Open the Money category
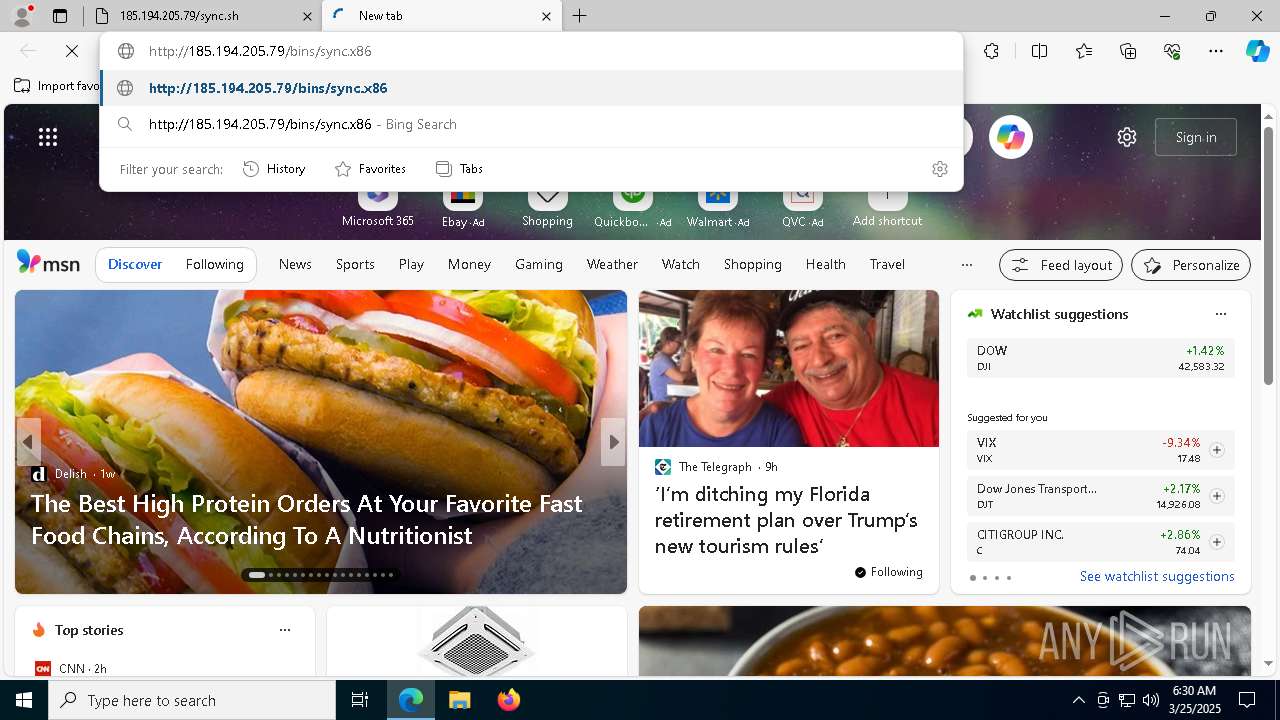The height and width of the screenshot is (720, 1280). coord(469,265)
